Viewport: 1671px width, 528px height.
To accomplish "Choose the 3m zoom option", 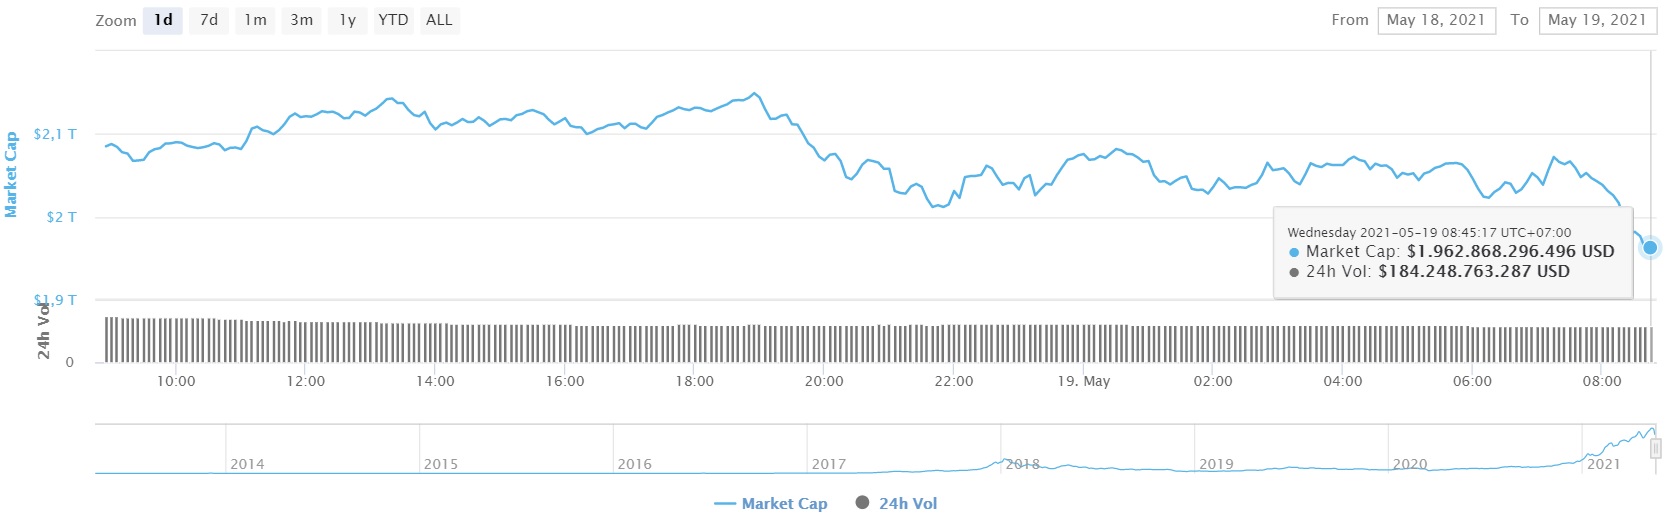I will [301, 20].
